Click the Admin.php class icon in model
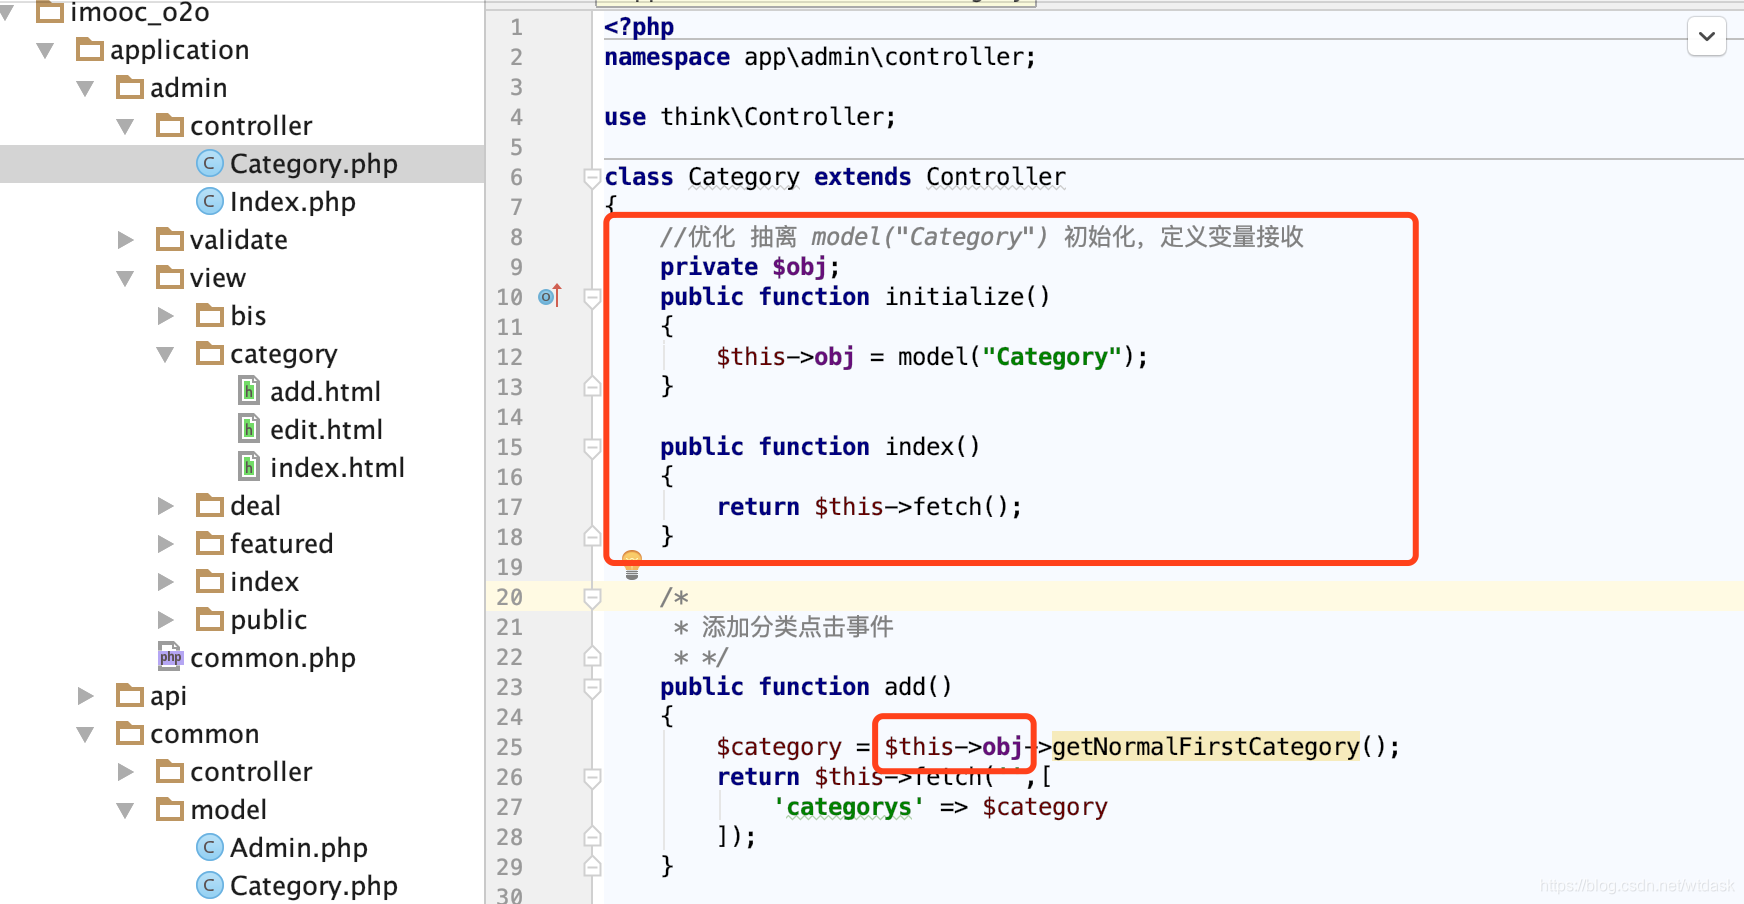 click(x=209, y=847)
